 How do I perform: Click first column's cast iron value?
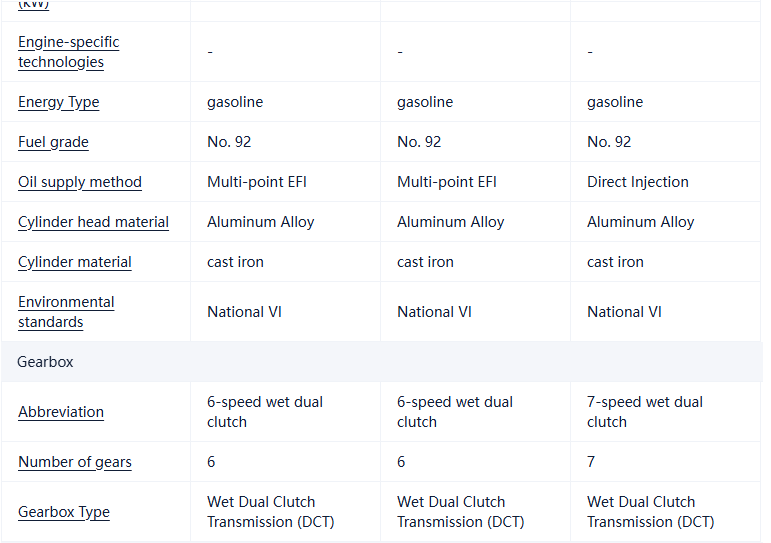click(x=235, y=262)
